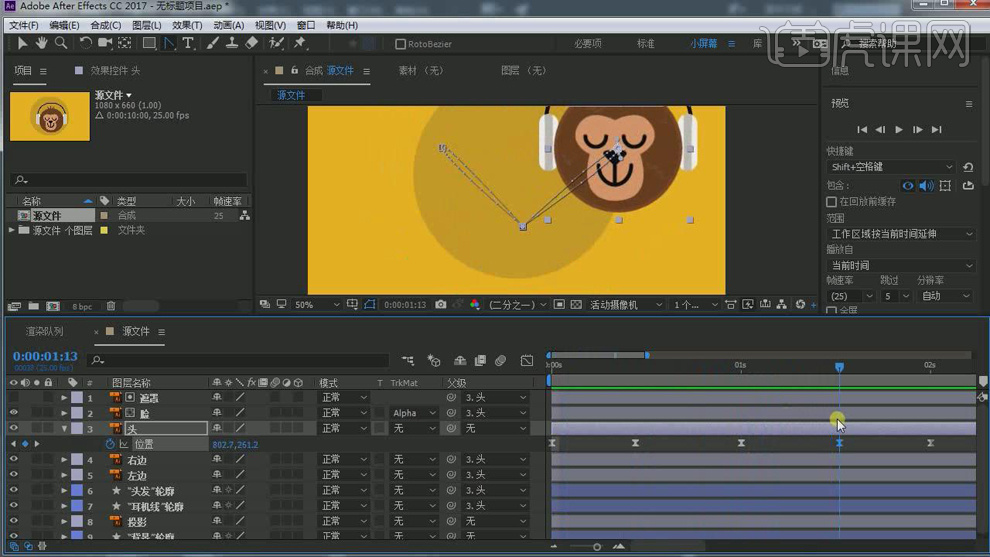Click the trash delete icon in project panel
Screen dimensions: 990x557
(111, 306)
